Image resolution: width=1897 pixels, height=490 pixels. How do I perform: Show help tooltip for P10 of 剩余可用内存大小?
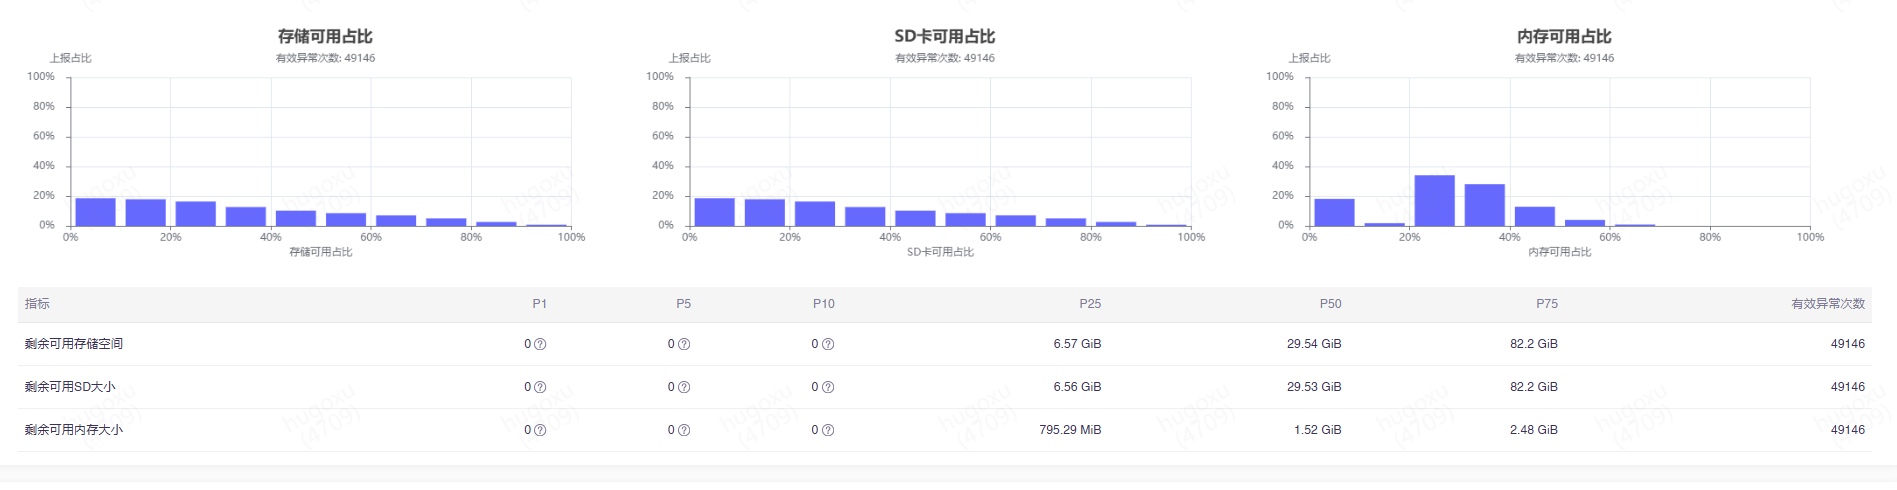click(x=828, y=430)
